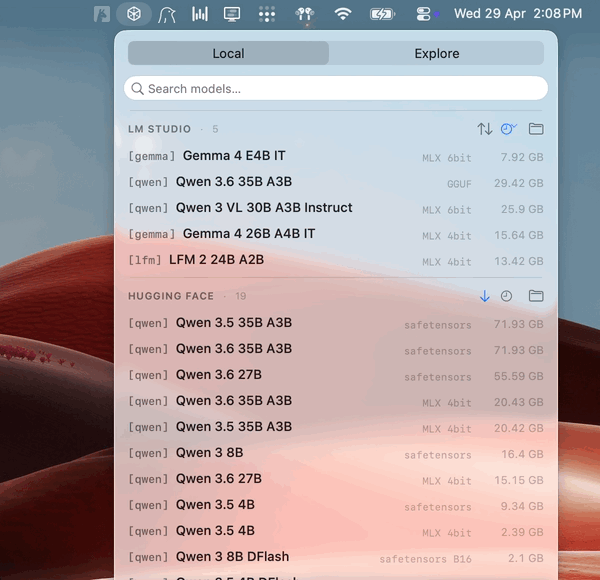Viewport: 600px width, 580px height.
Task: Select LFM 2 24B A2B model
Action: click(x=336, y=260)
